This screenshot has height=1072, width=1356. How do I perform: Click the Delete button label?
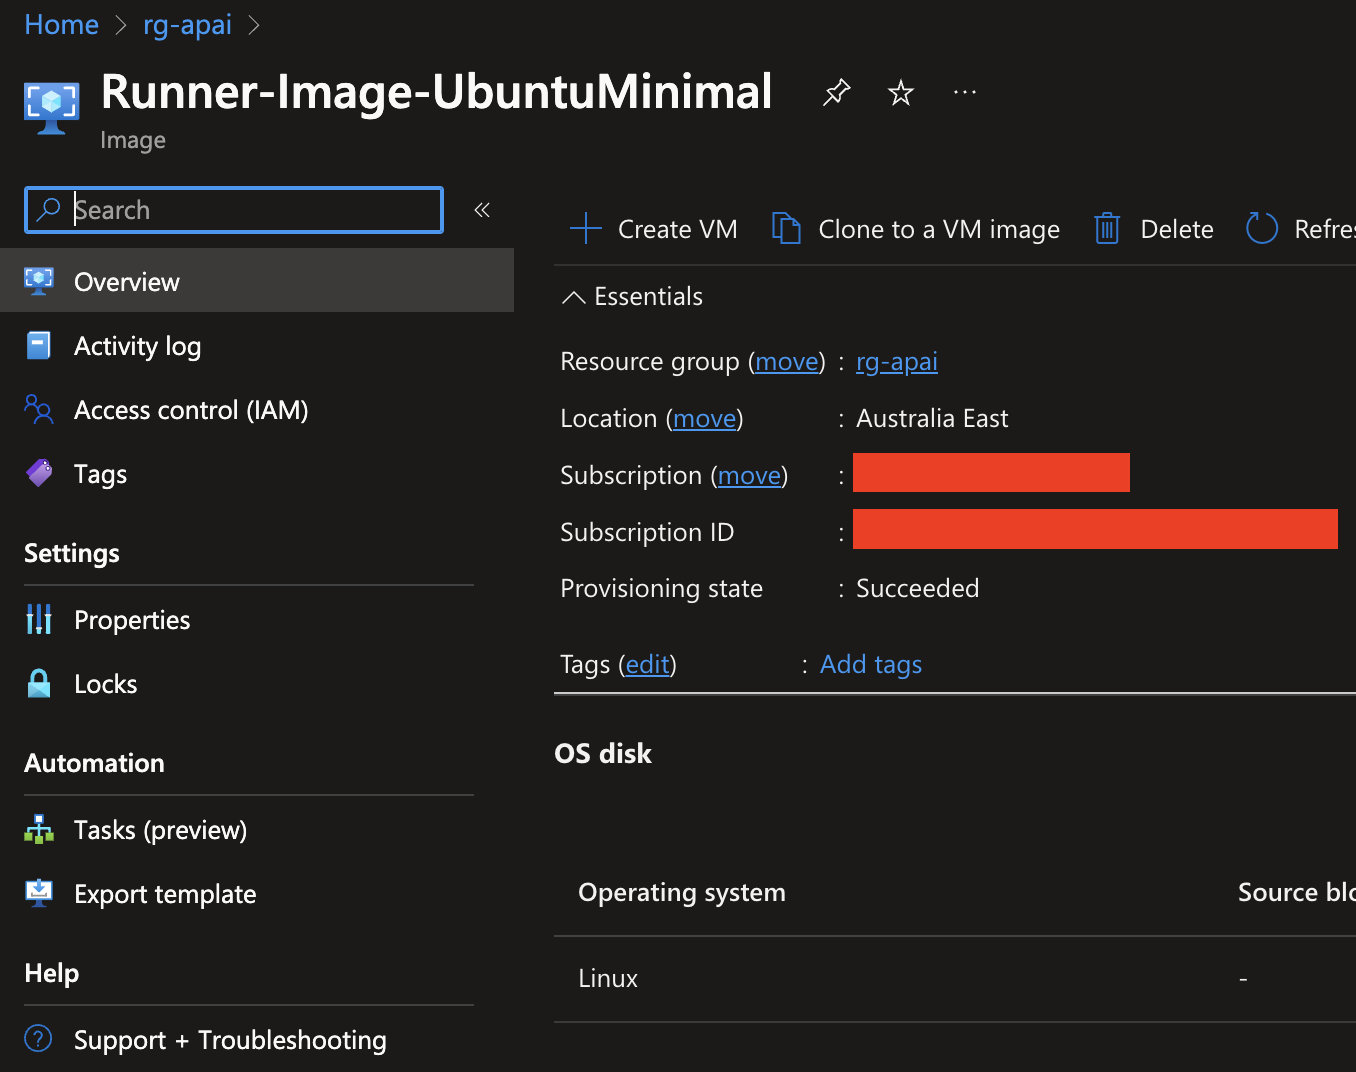tap(1177, 229)
